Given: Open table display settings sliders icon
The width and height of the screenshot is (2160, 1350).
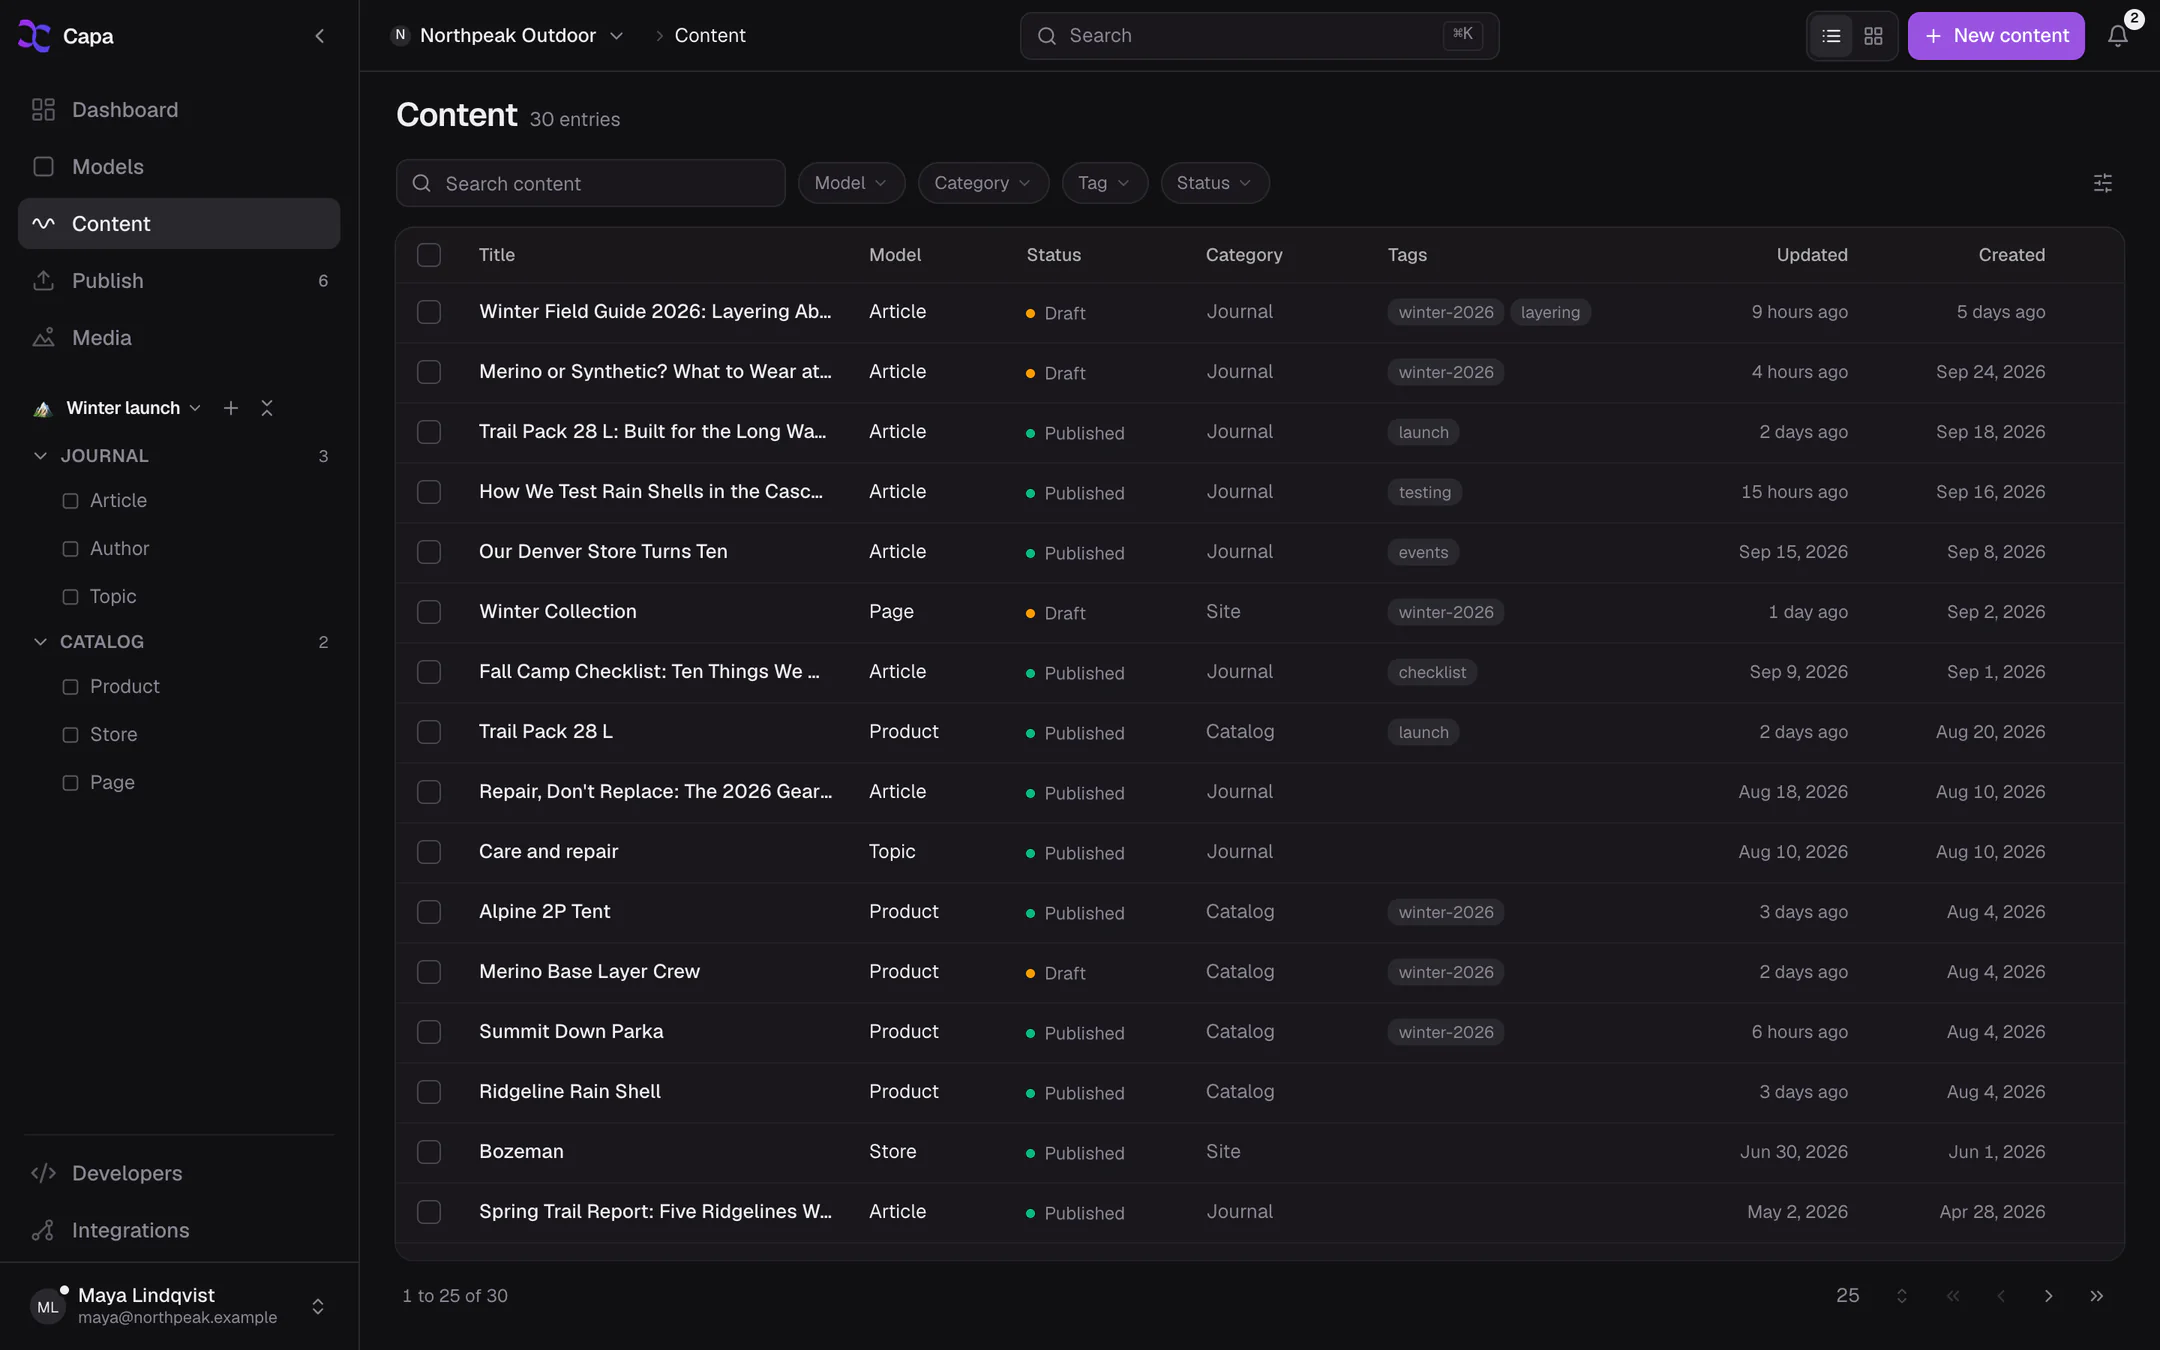Looking at the screenshot, I should click(x=2102, y=183).
